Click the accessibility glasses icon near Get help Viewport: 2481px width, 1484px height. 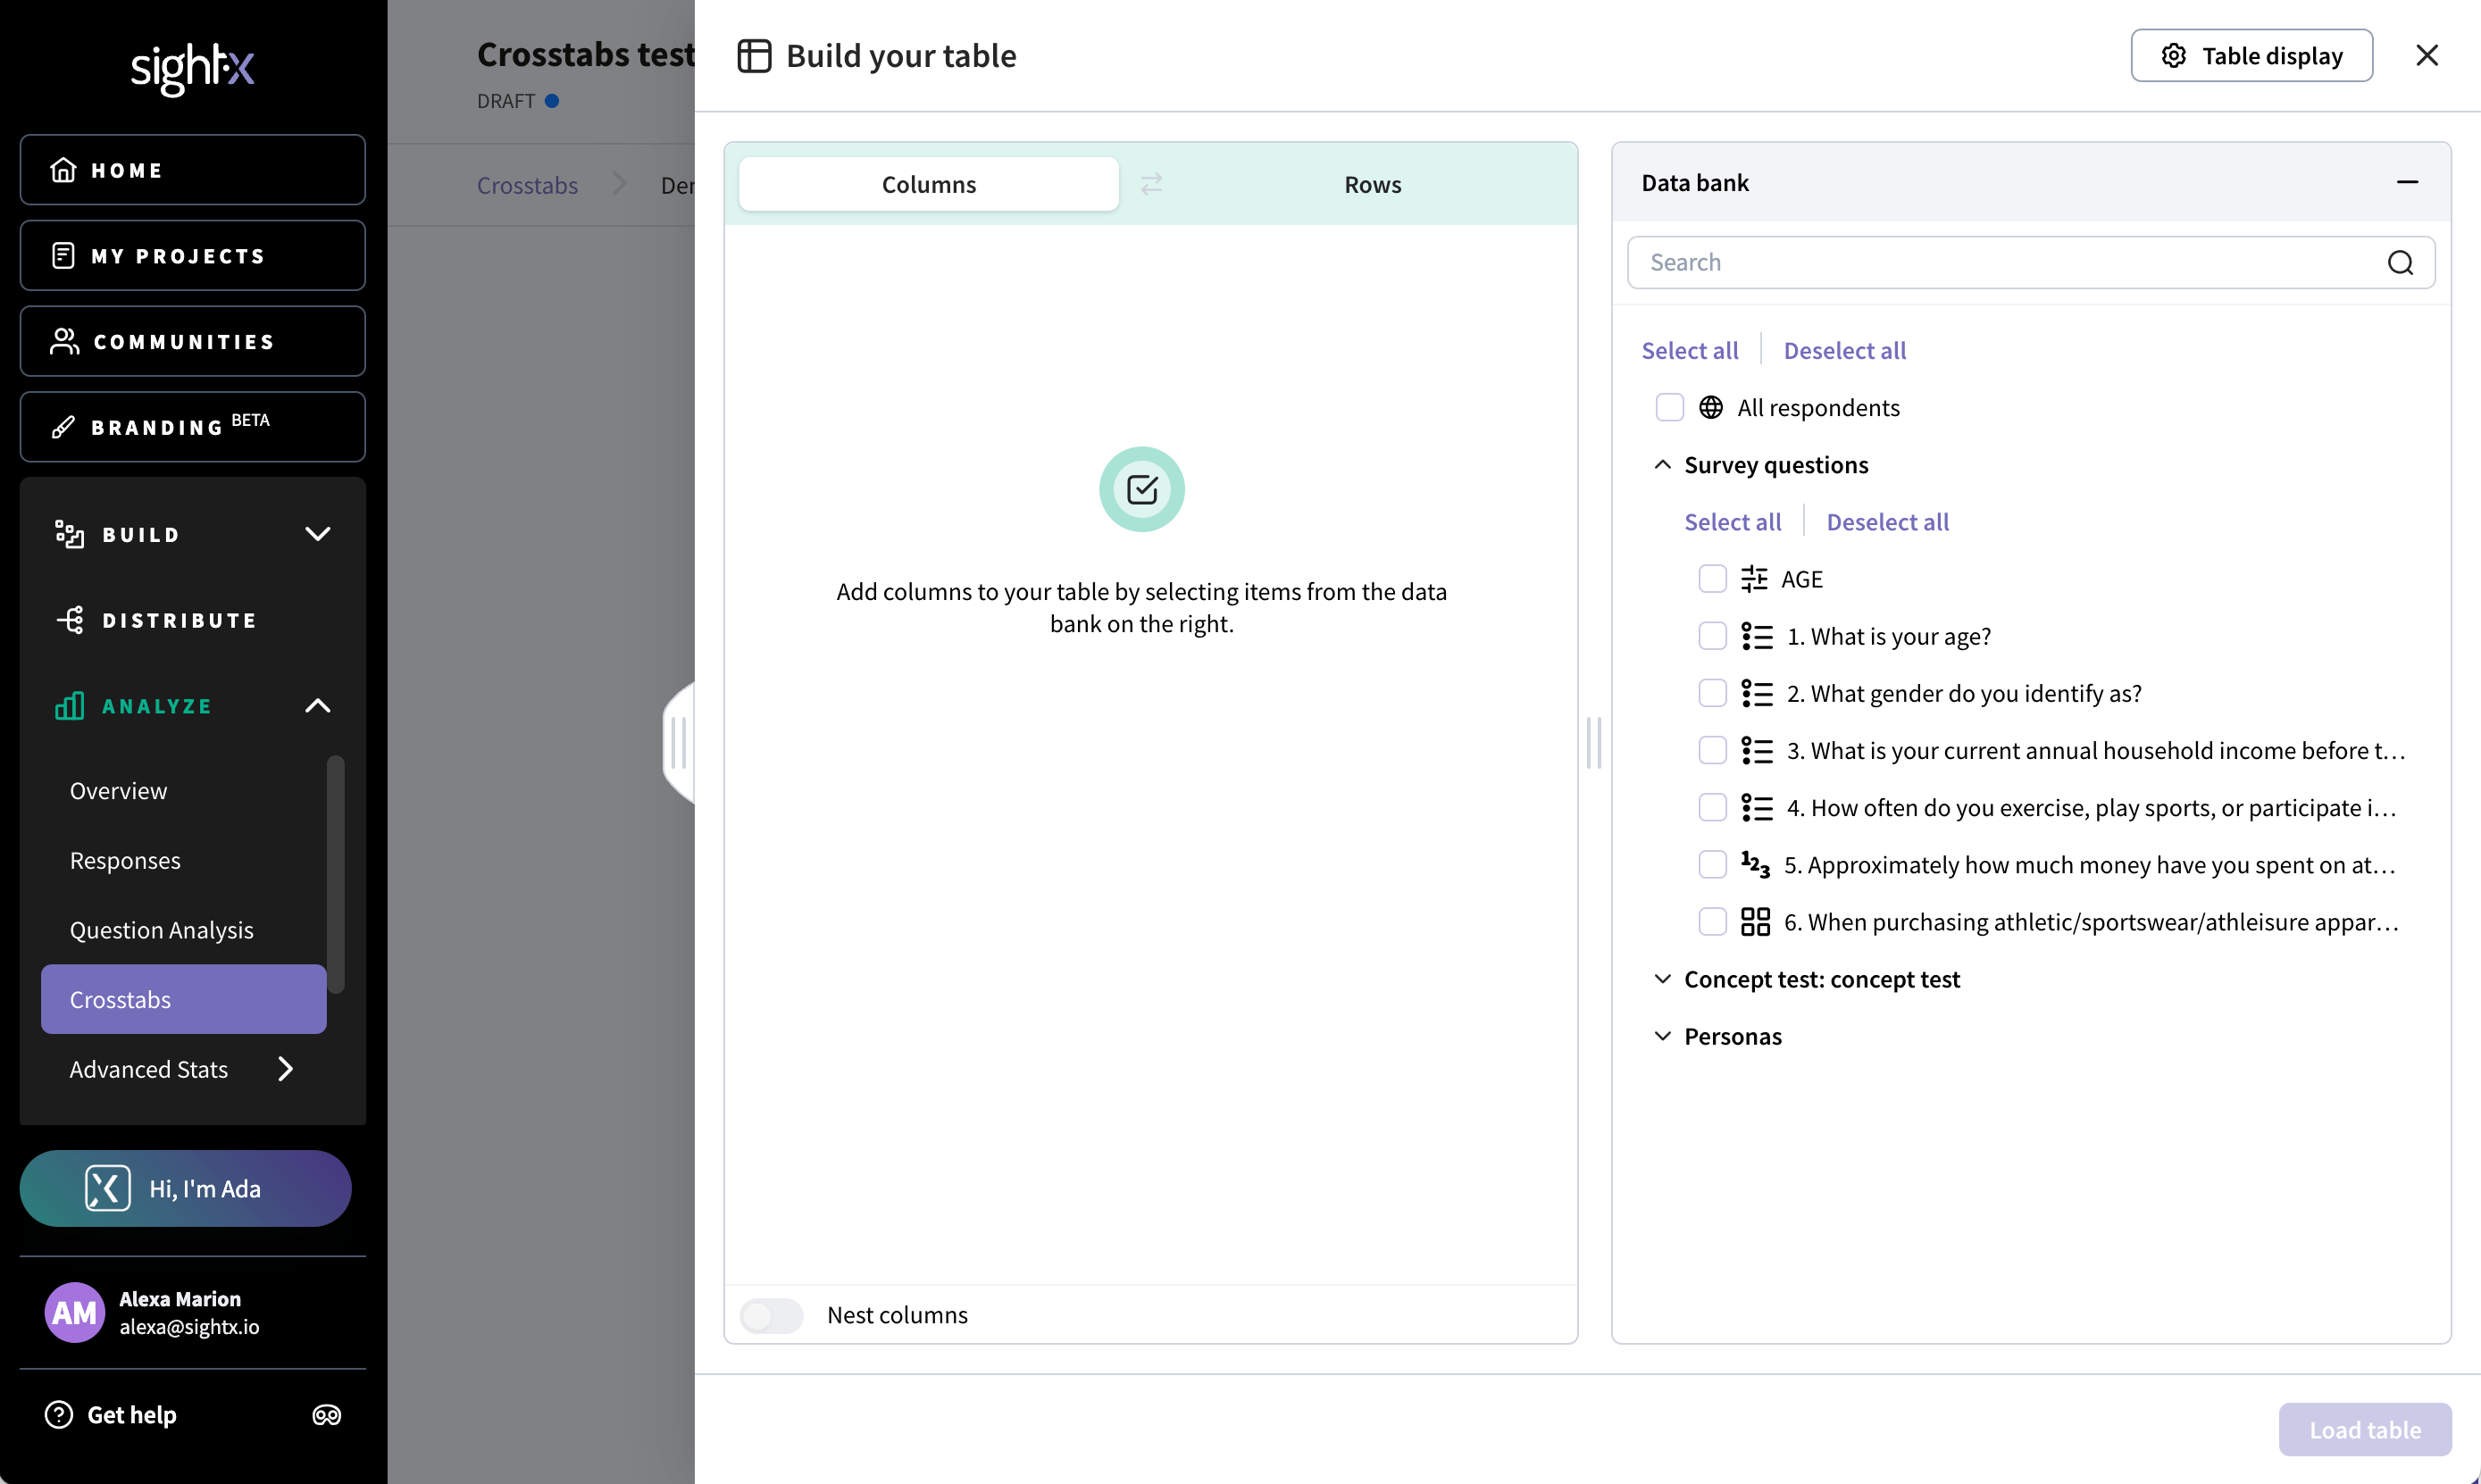click(x=327, y=1415)
